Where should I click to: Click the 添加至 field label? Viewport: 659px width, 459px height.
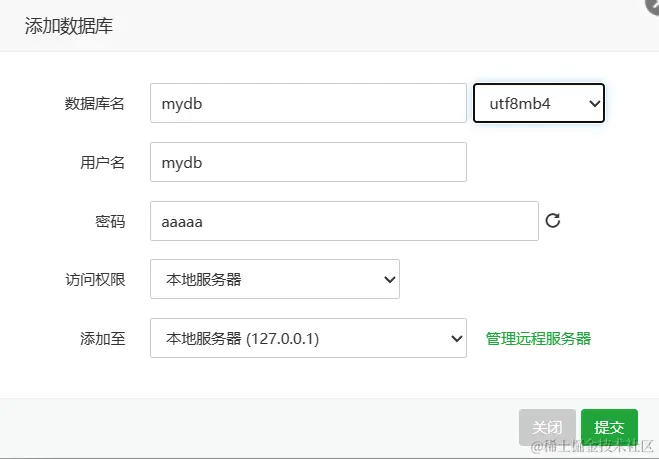tap(102, 339)
